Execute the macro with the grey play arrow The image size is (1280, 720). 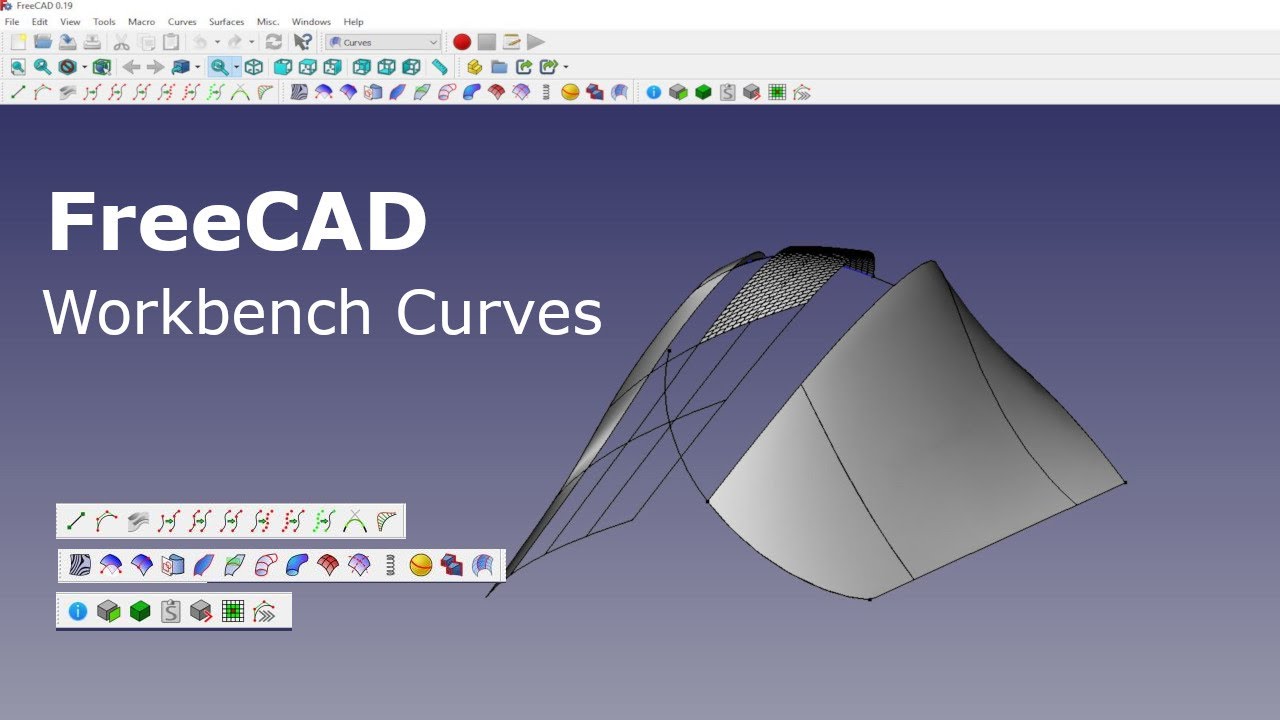536,42
